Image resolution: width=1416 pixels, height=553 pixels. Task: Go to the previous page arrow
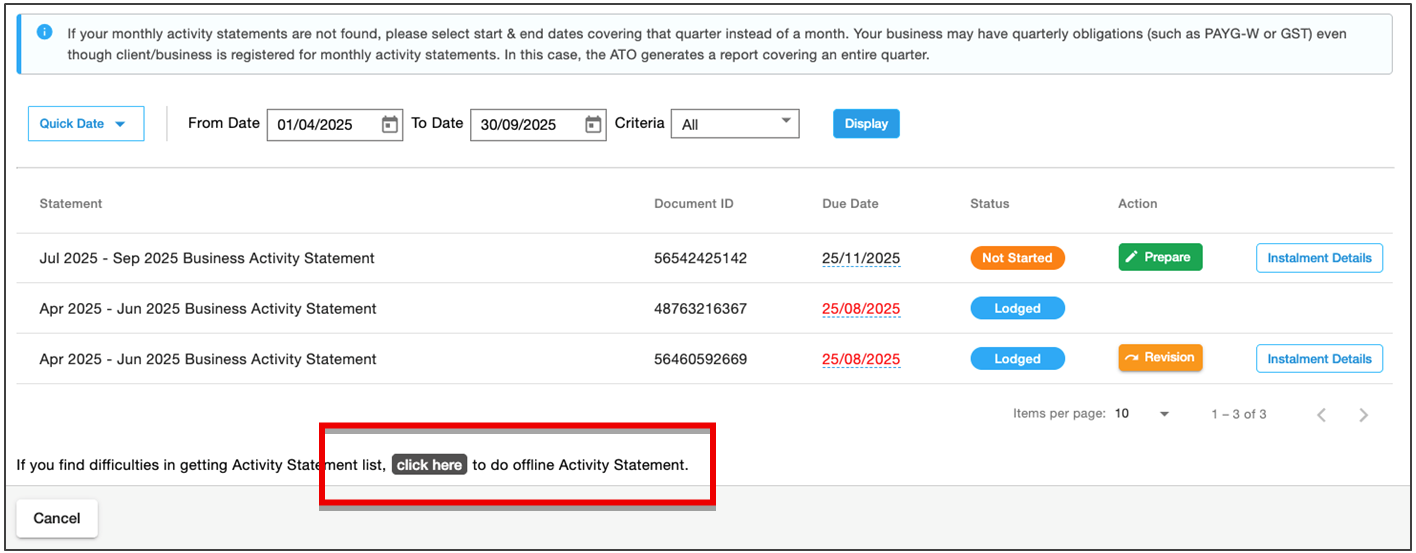click(1321, 415)
